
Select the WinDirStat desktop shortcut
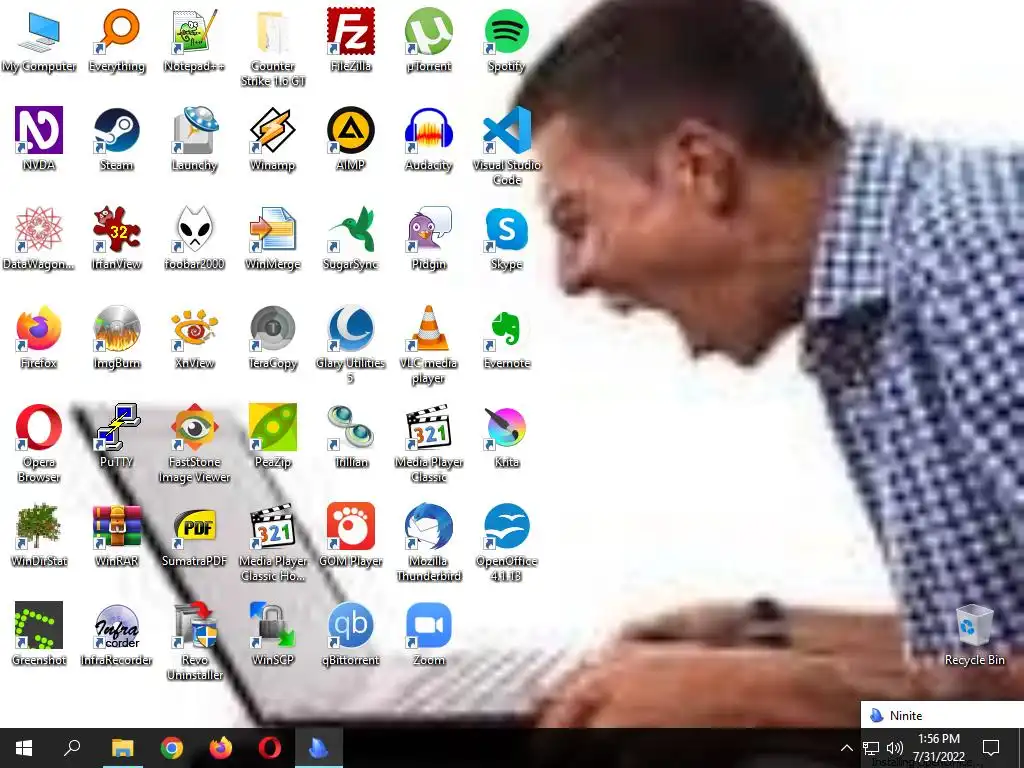[39, 535]
